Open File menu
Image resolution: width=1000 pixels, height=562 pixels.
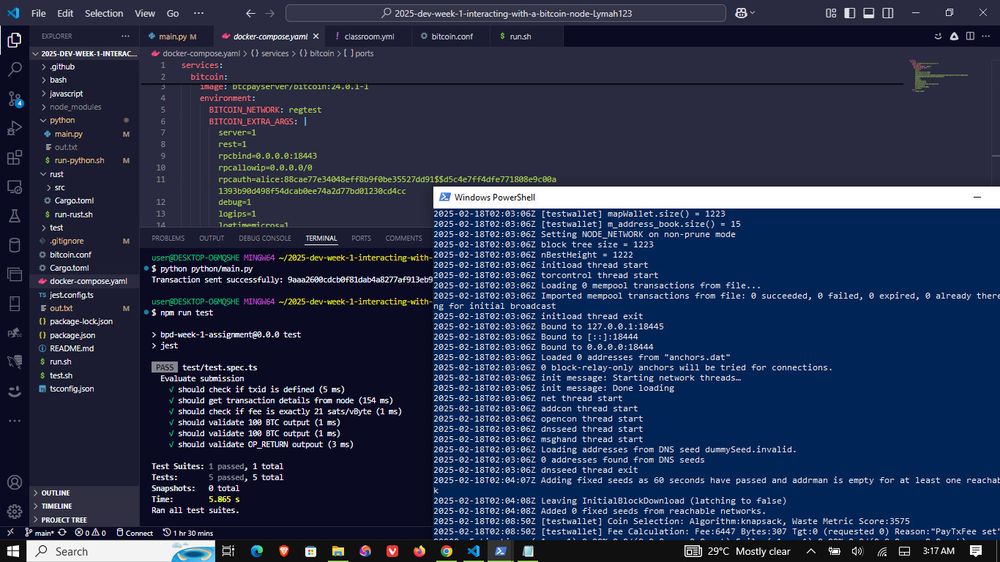click(38, 13)
